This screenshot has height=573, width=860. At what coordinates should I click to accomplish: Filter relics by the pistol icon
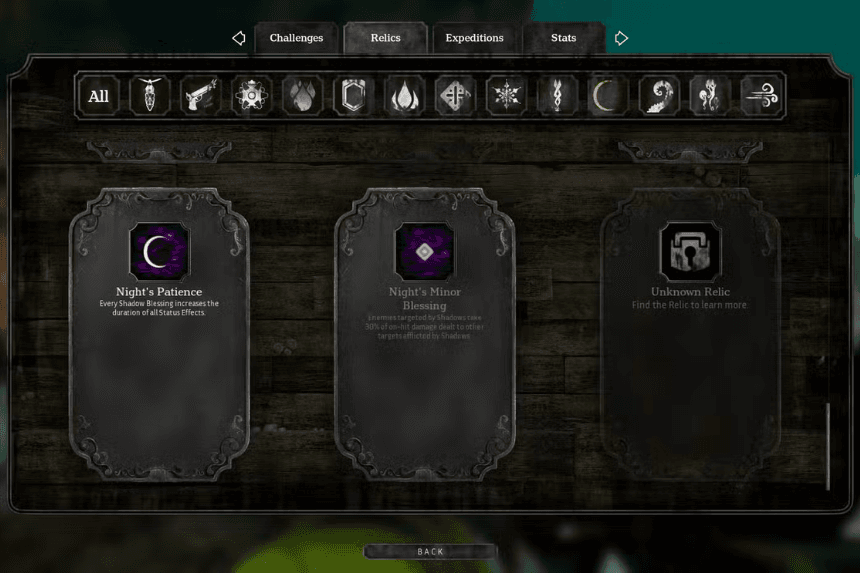[200, 96]
